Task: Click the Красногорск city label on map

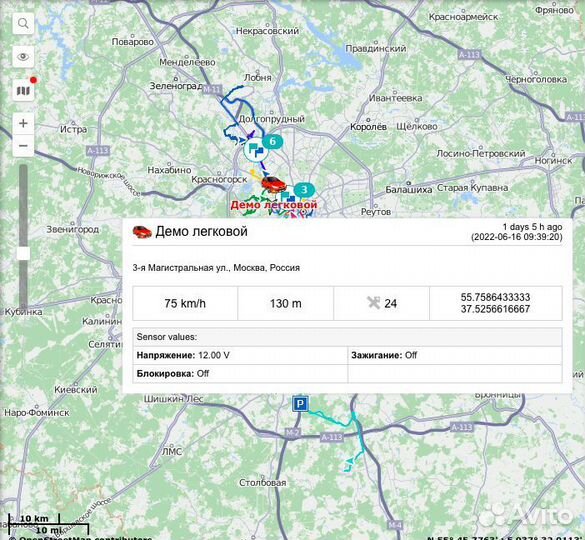Action: coord(219,180)
